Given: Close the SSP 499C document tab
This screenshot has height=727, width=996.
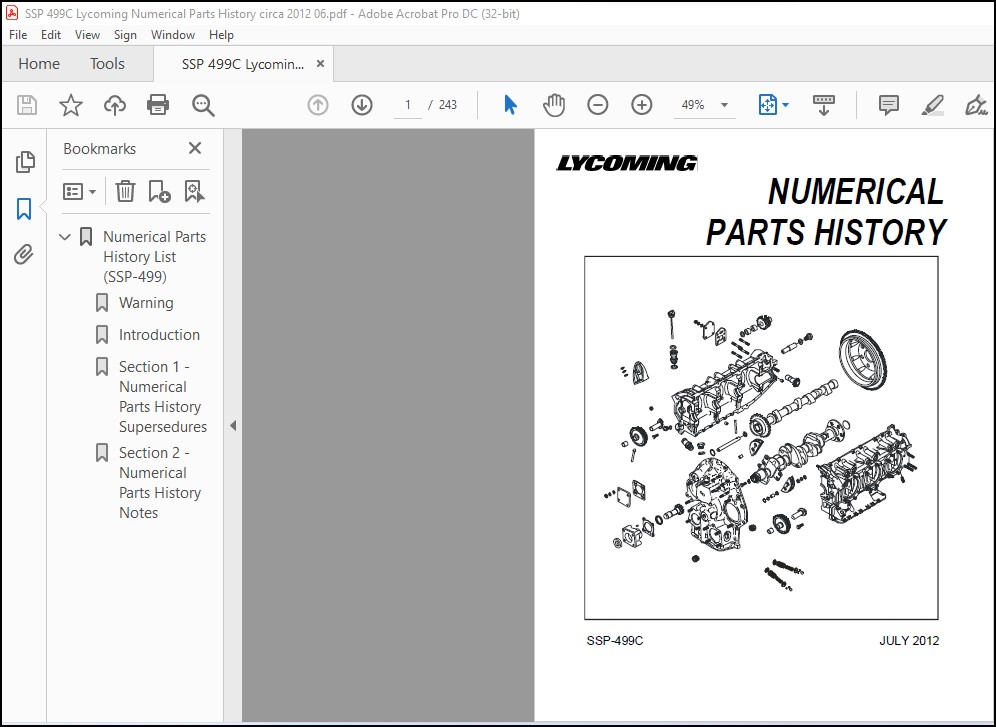Looking at the screenshot, I should 320,63.
